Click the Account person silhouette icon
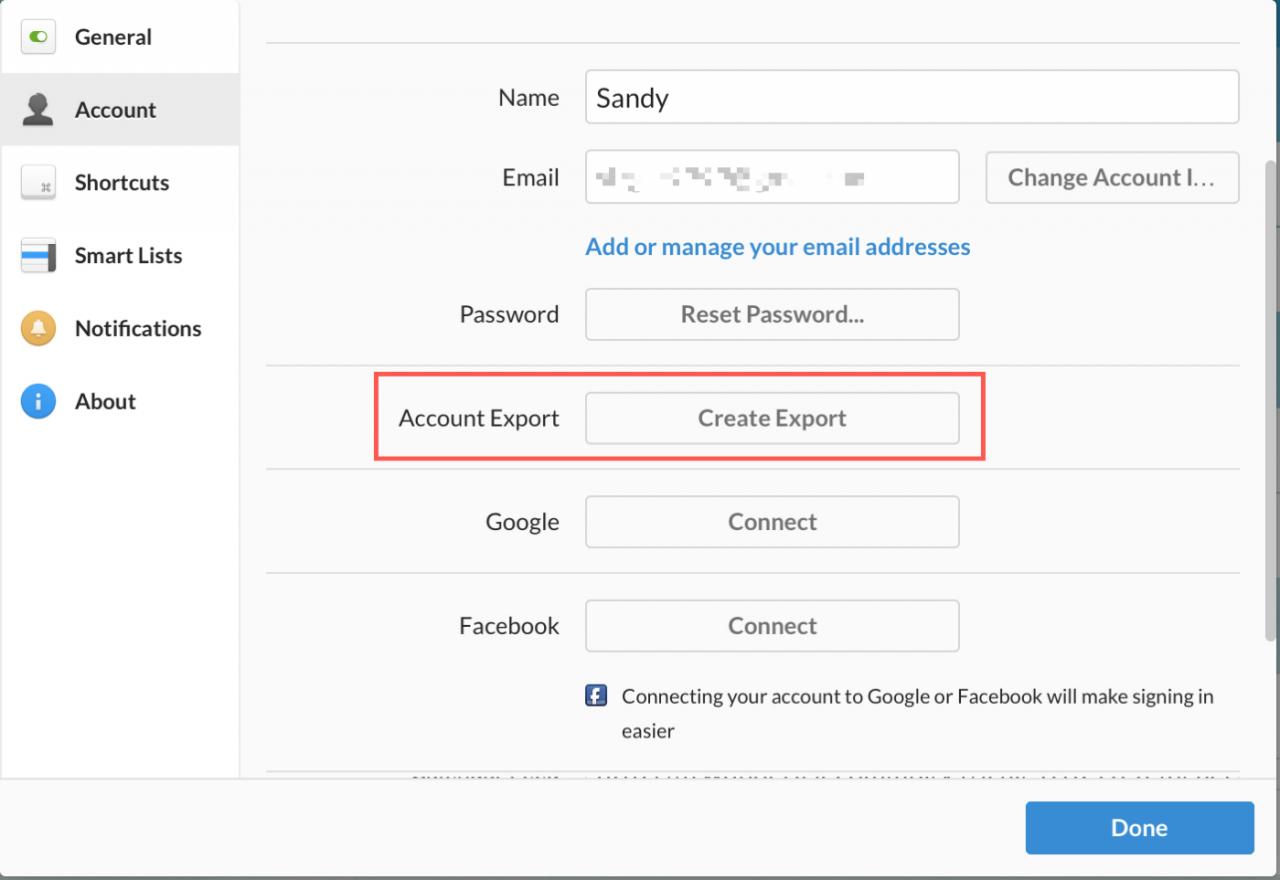 tap(38, 110)
